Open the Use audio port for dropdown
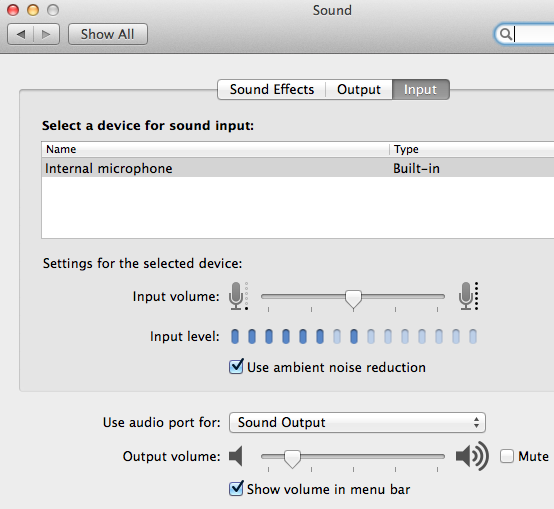Viewport: 554px width, 509px height. tap(357, 422)
